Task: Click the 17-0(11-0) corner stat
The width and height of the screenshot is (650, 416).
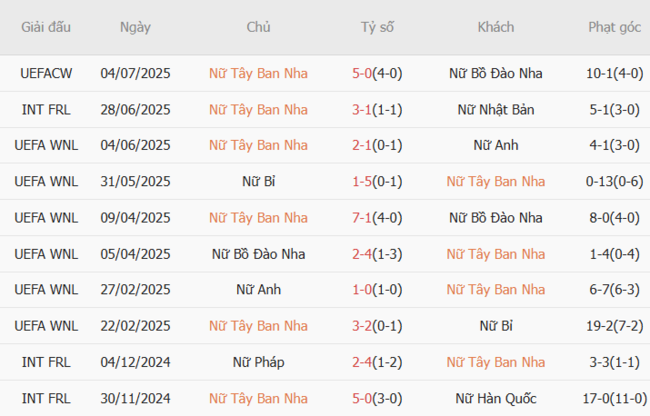Action: pos(614,397)
